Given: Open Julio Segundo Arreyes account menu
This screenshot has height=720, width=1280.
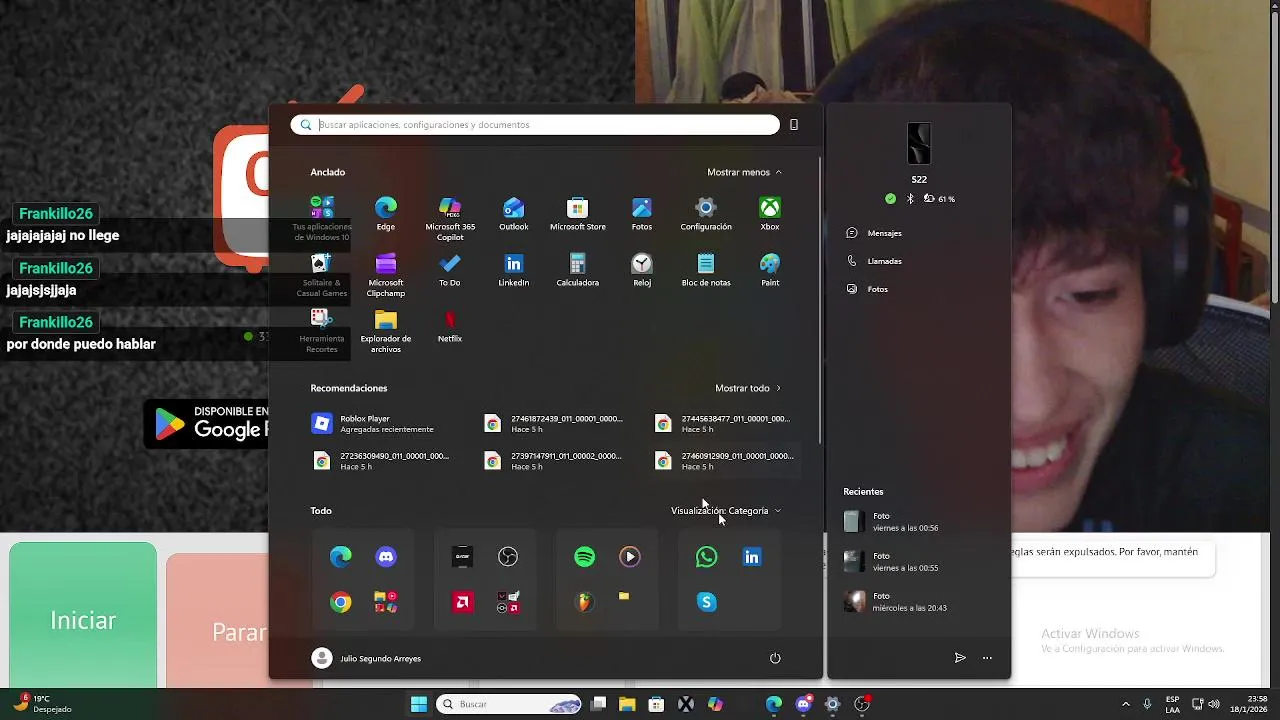Looking at the screenshot, I should tap(366, 658).
